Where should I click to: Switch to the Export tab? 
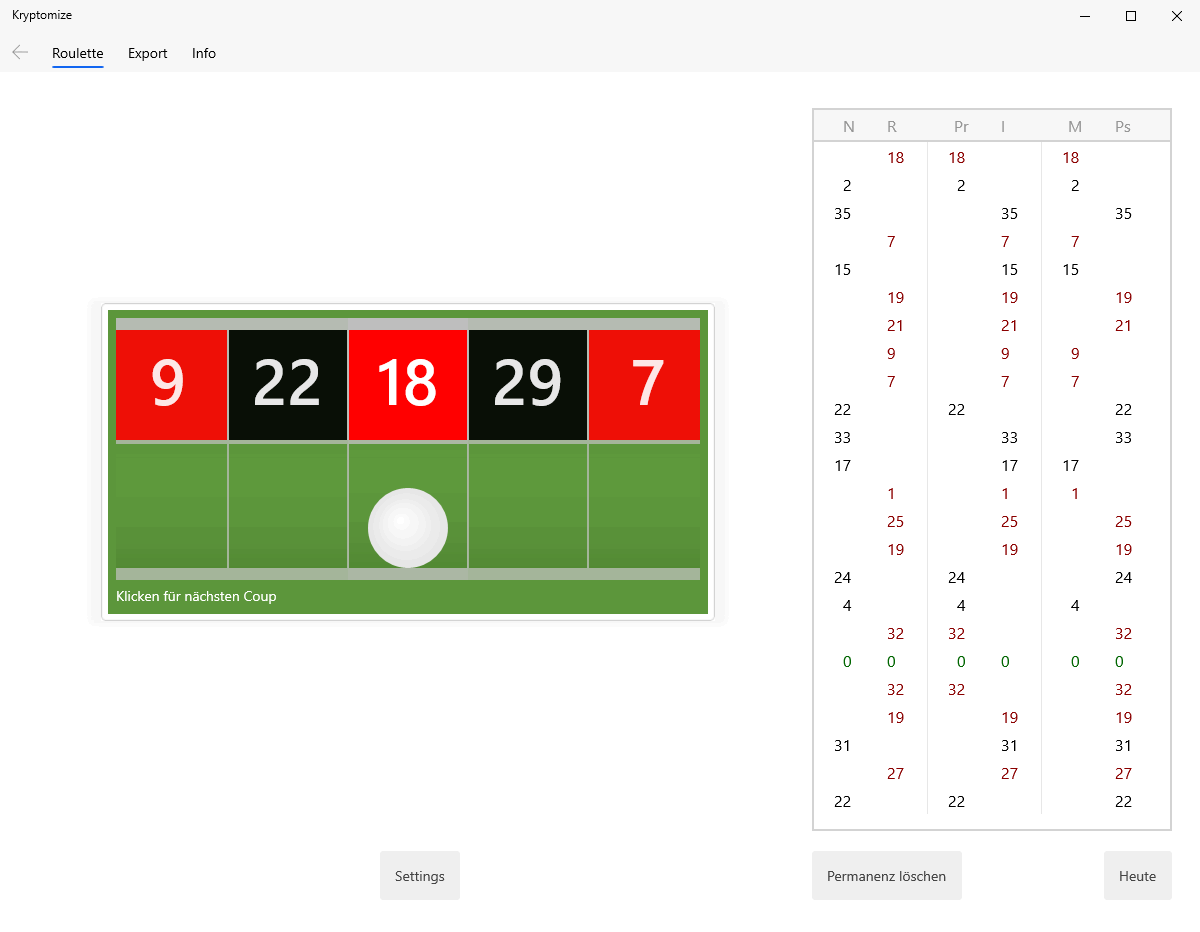148,53
